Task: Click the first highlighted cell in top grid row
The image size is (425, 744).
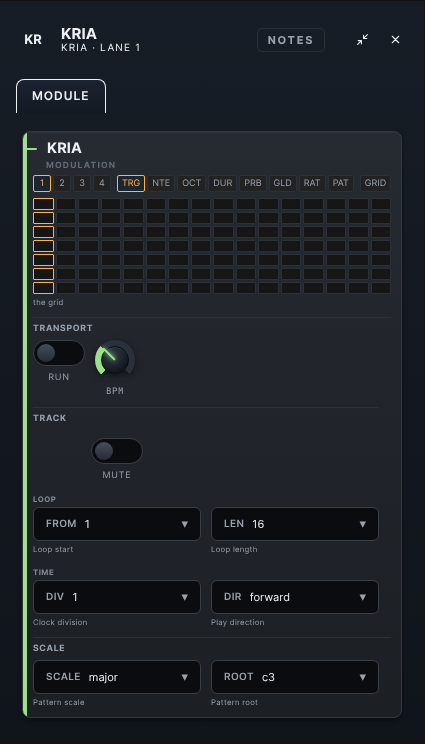Action: coord(43,204)
